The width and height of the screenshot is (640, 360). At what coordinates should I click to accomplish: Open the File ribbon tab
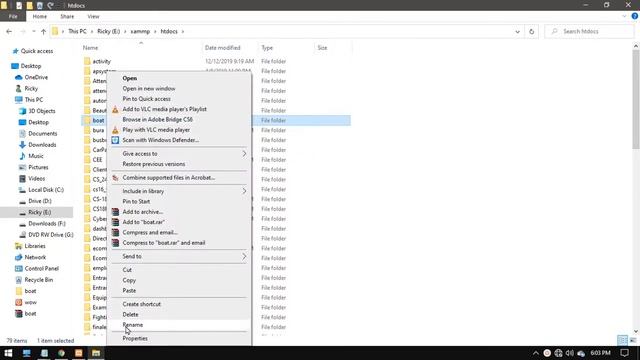13,16
